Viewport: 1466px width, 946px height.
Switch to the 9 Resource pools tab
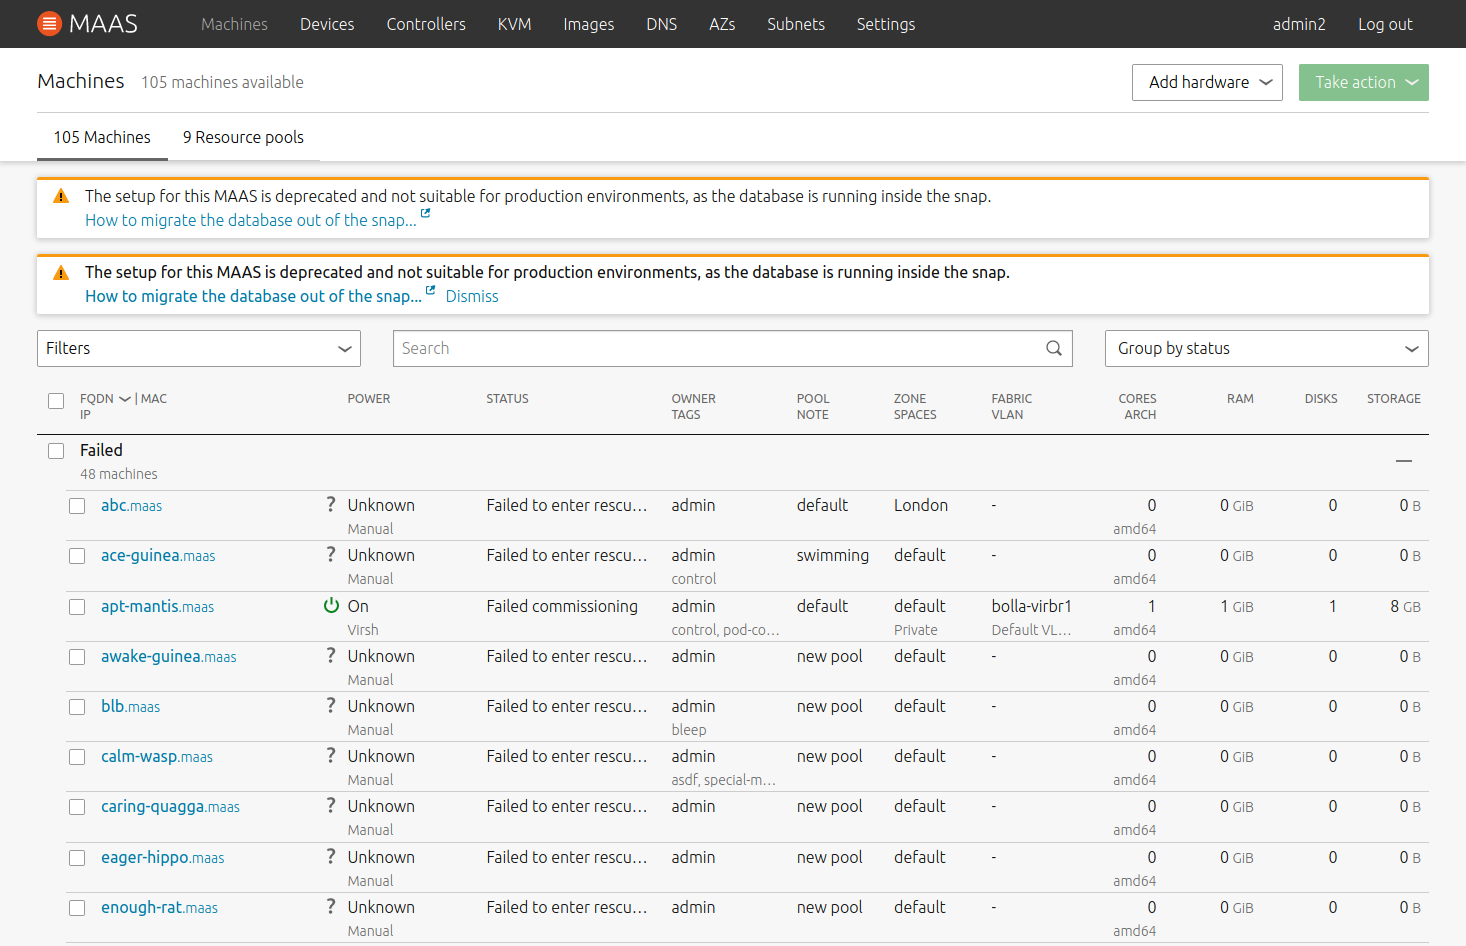click(243, 137)
